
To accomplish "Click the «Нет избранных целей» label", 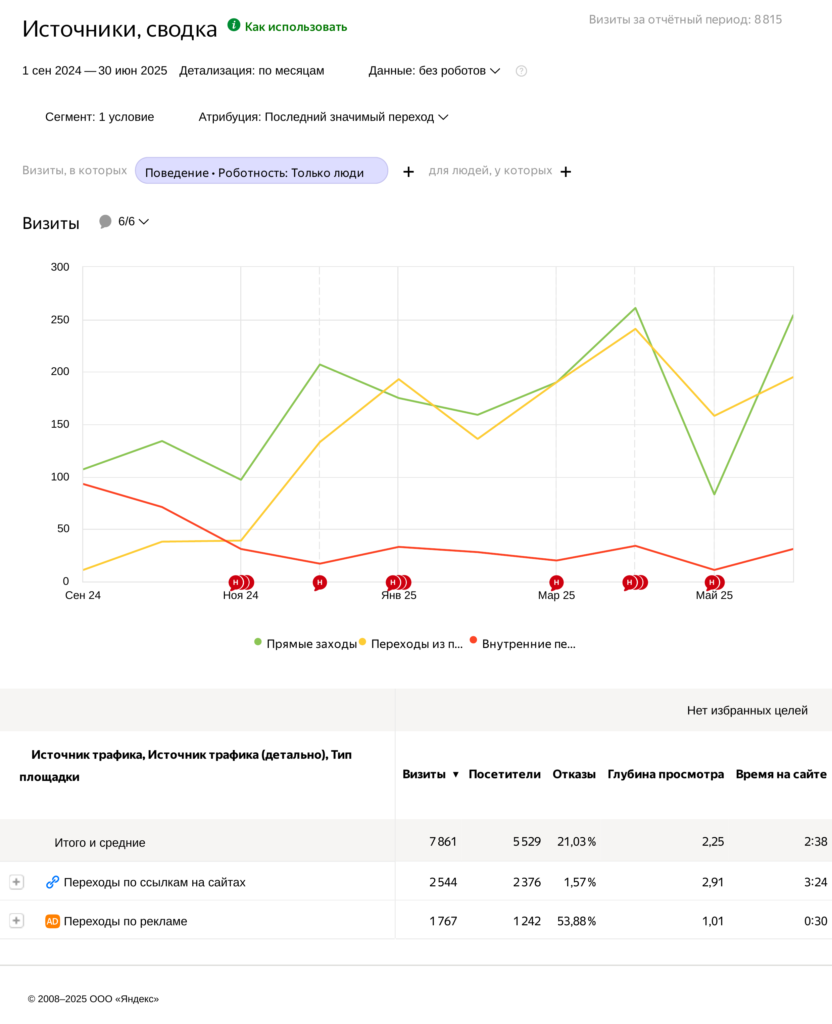I will tap(747, 711).
